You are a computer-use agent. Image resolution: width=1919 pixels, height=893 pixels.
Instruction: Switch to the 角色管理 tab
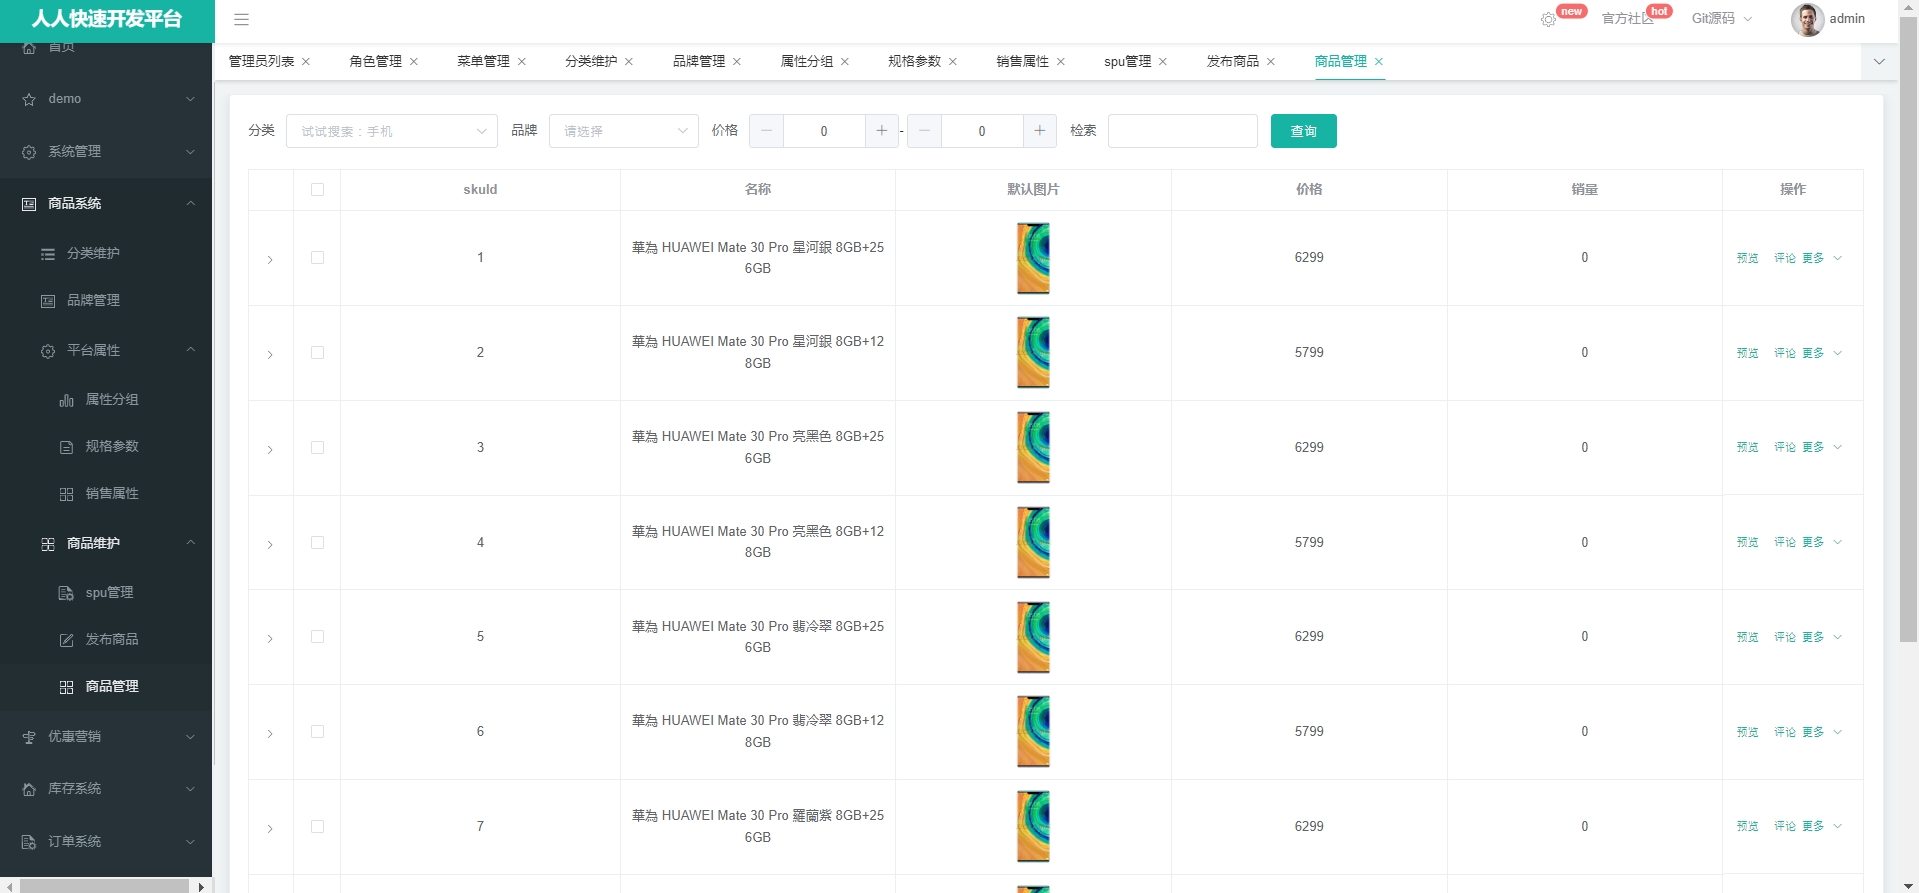(376, 62)
